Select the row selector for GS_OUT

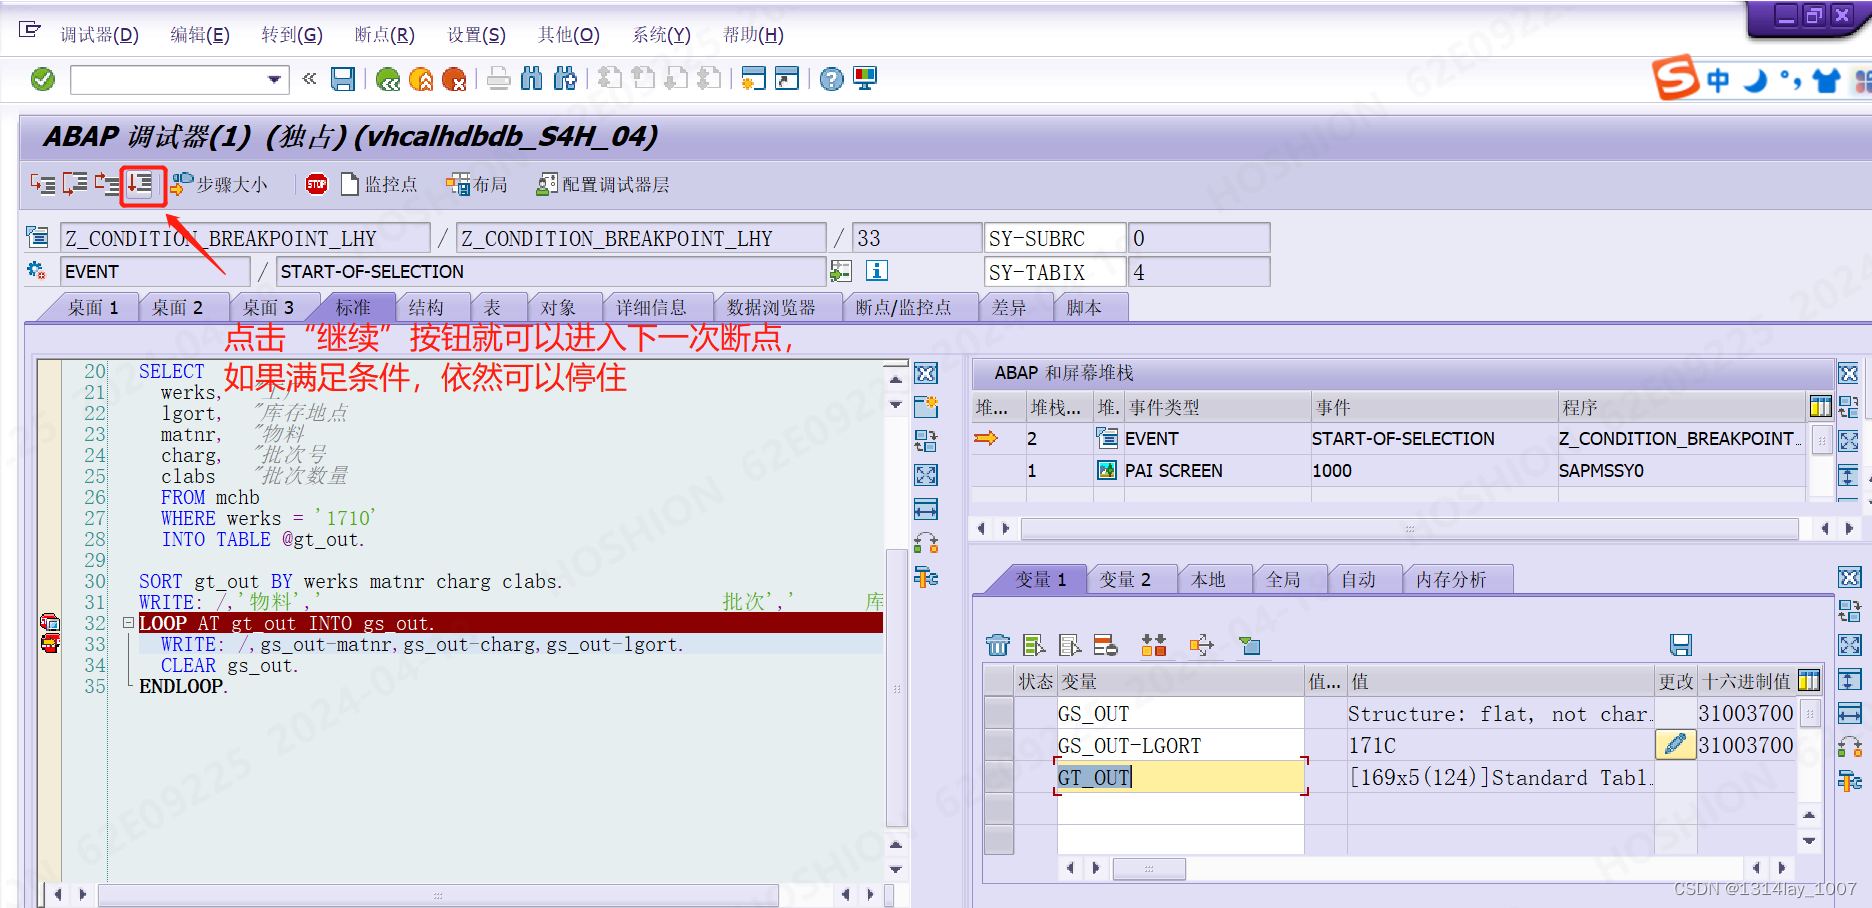click(x=999, y=713)
